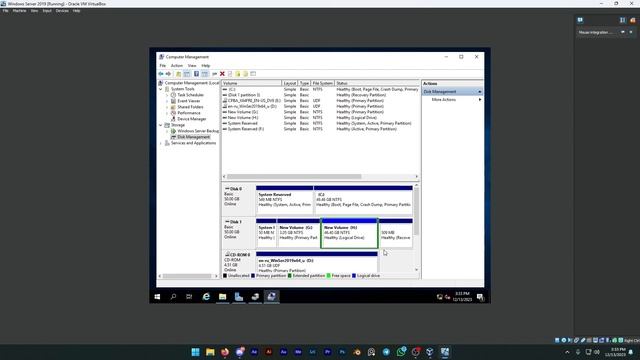The height and width of the screenshot is (360, 640).
Task: Select New Volume (H:) row in volume list
Action: click(320, 118)
